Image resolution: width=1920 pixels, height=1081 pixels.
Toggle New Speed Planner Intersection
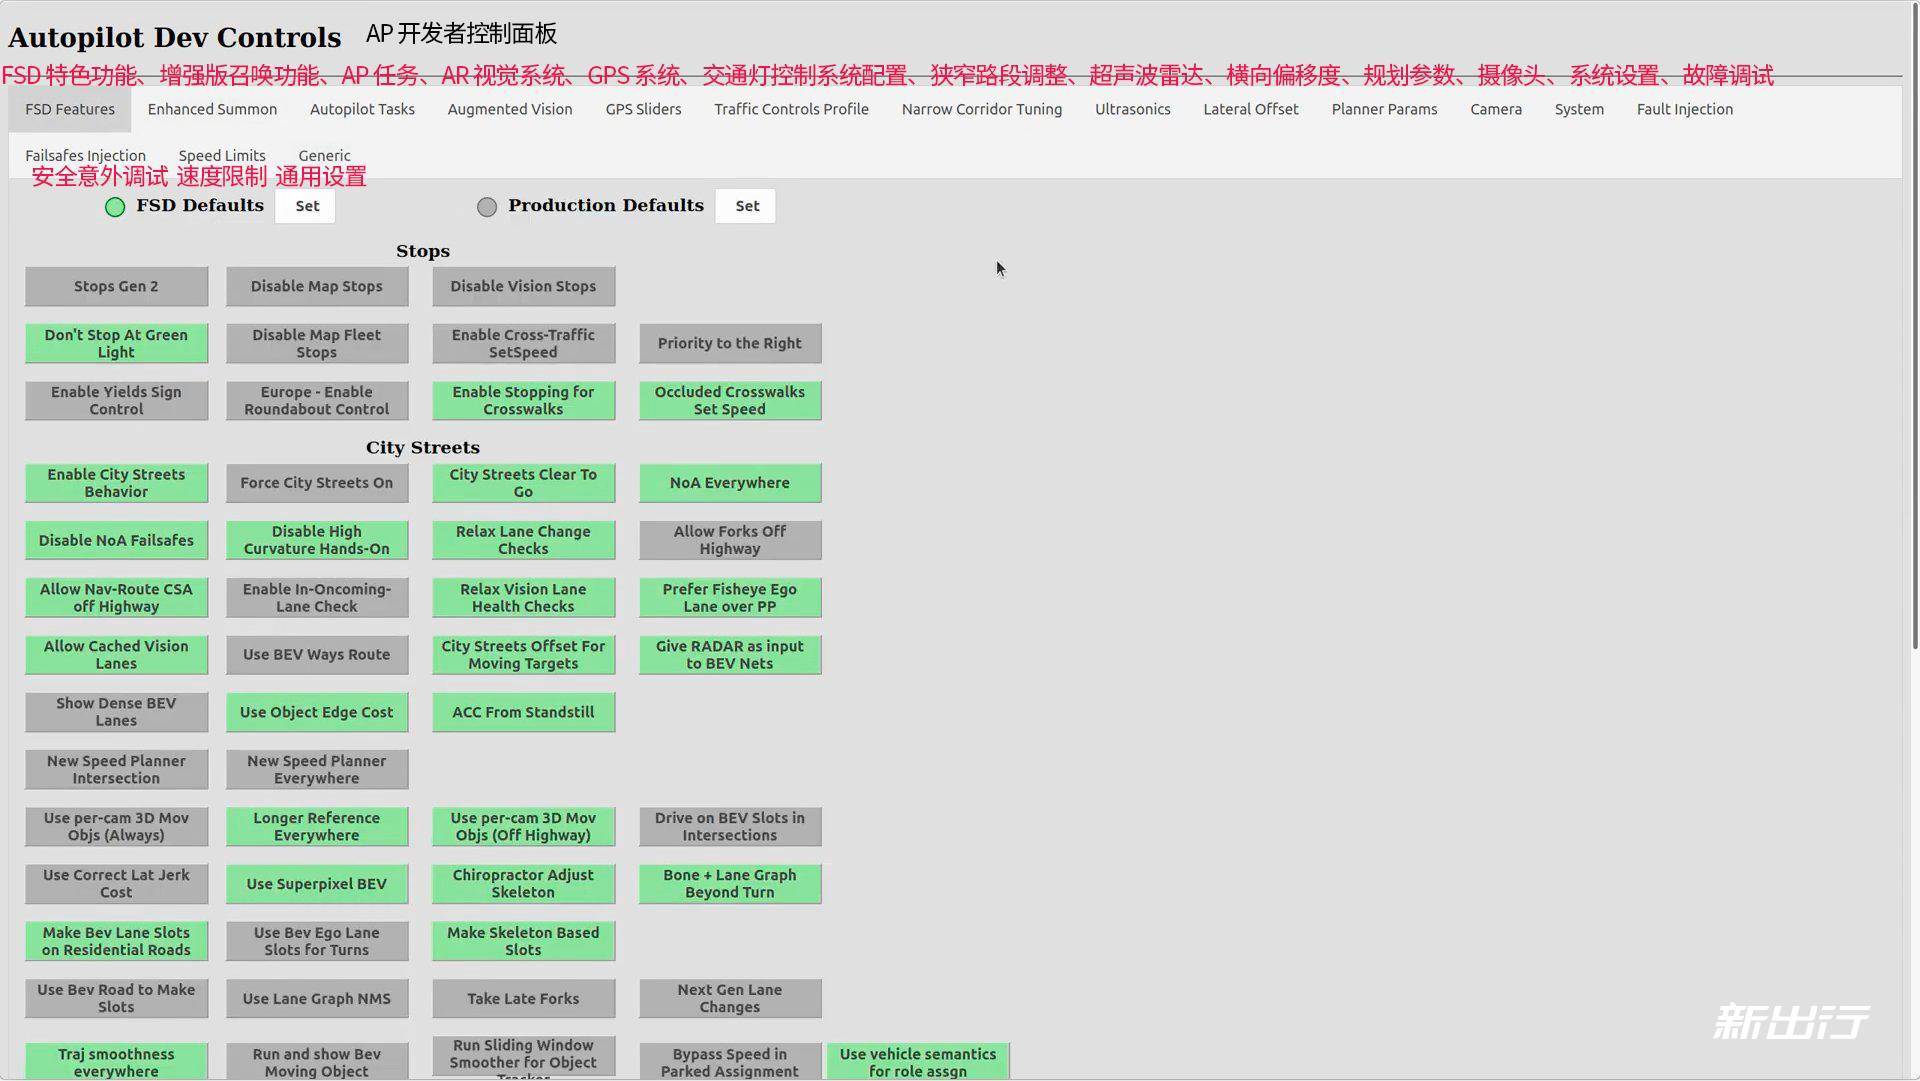pyautogui.click(x=116, y=769)
